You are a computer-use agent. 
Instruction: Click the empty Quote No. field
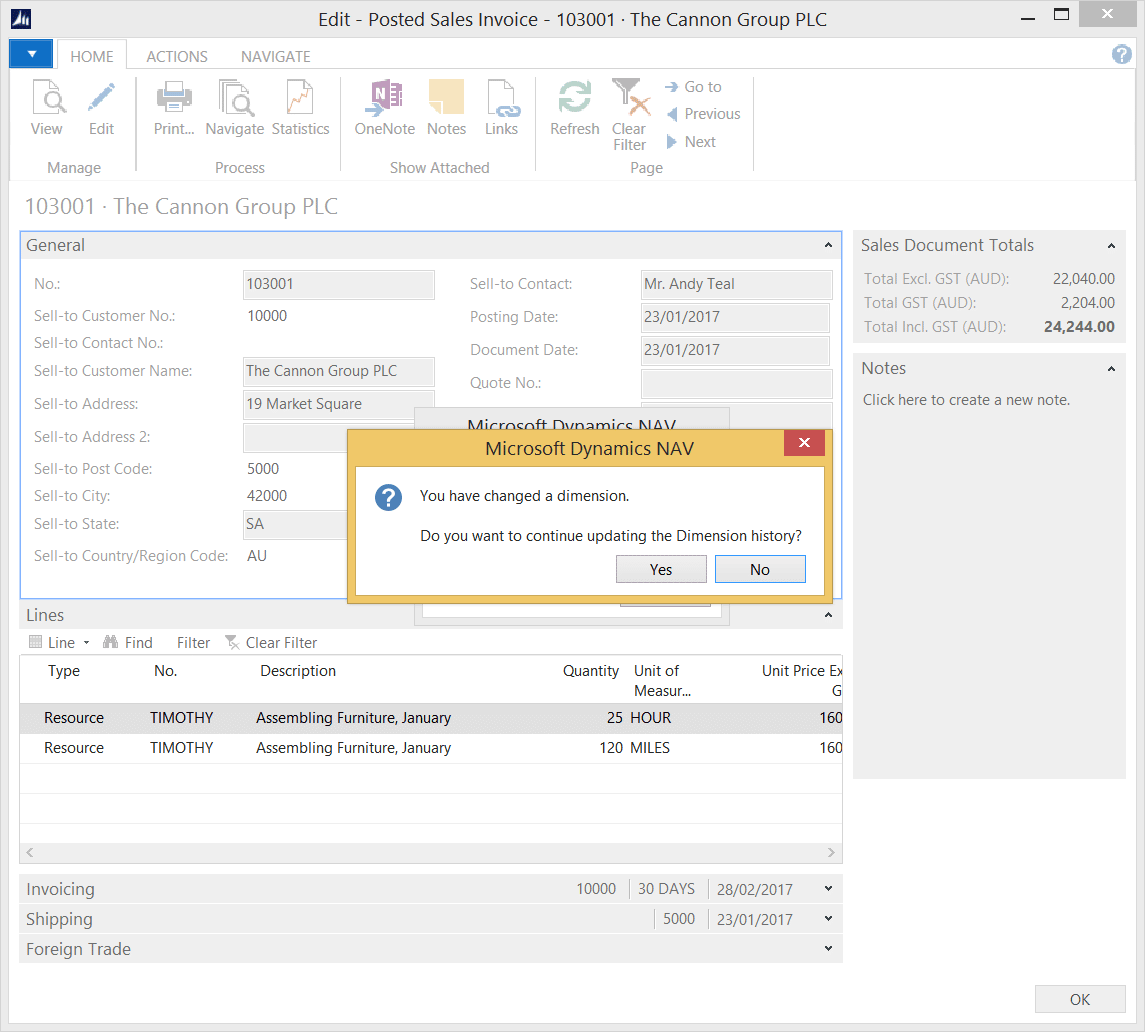tap(736, 383)
